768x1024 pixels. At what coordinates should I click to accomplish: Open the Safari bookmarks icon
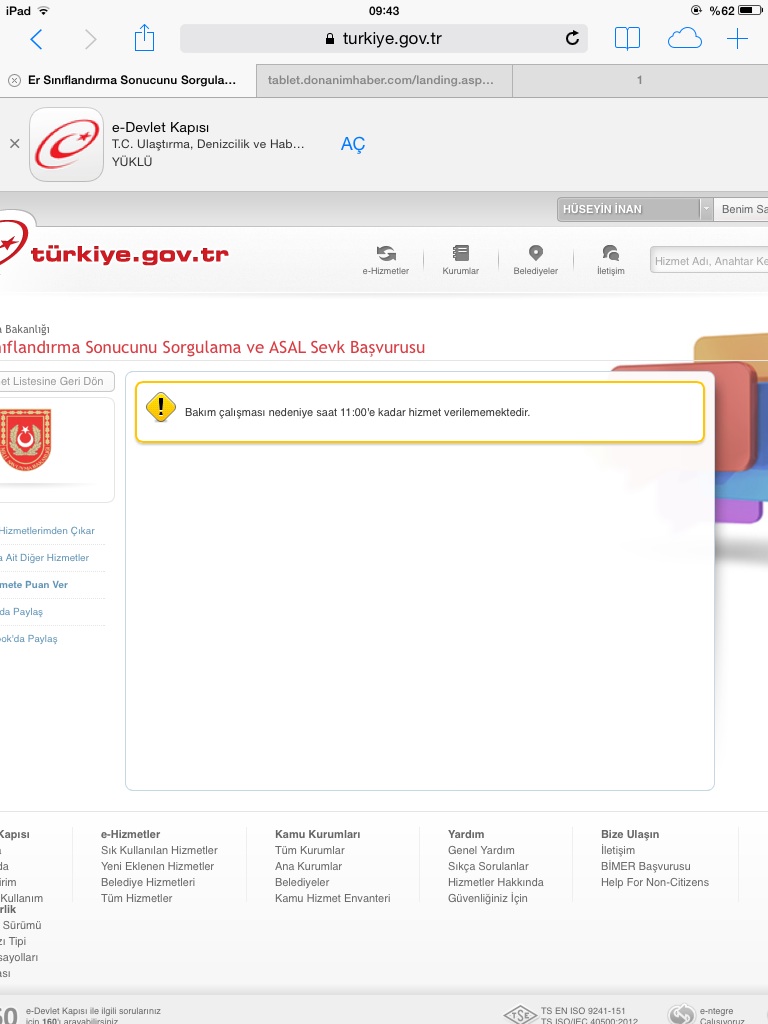(627, 39)
